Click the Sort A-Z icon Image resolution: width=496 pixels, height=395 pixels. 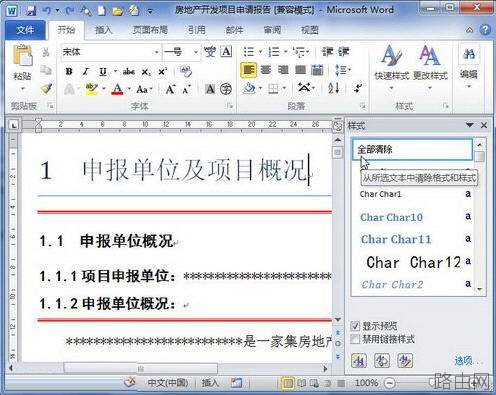(334, 88)
